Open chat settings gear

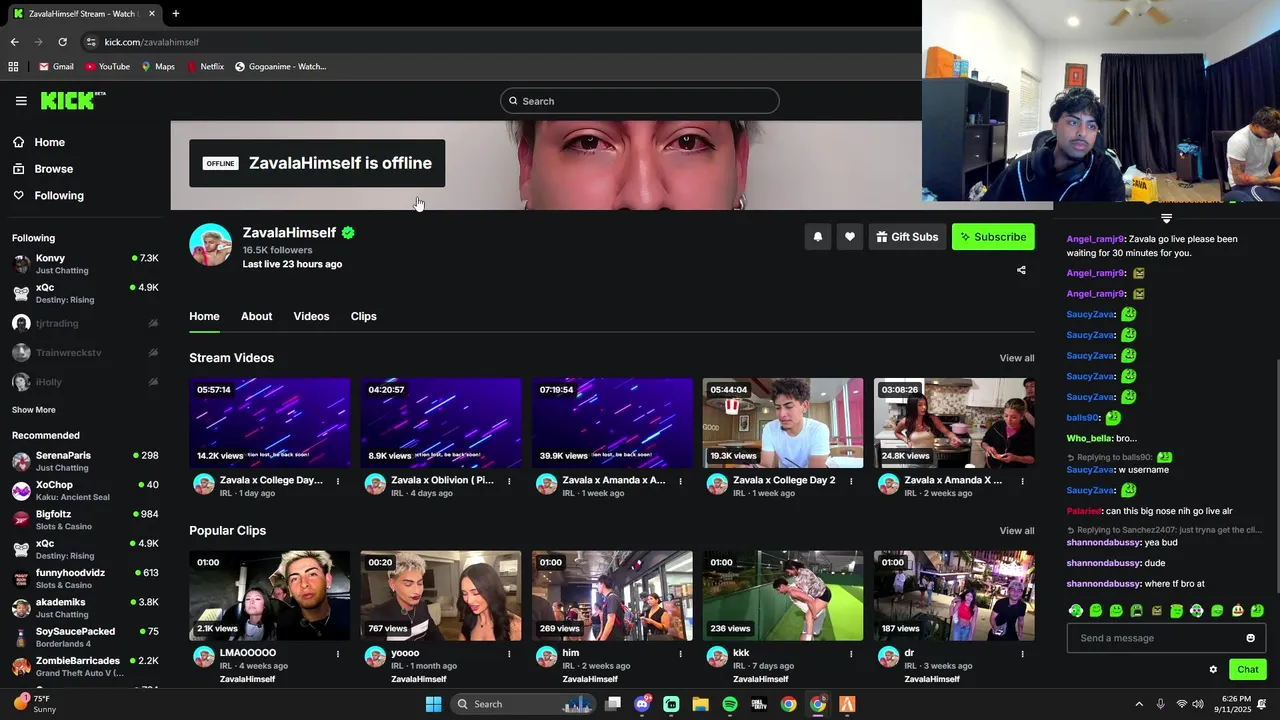pos(1213,670)
